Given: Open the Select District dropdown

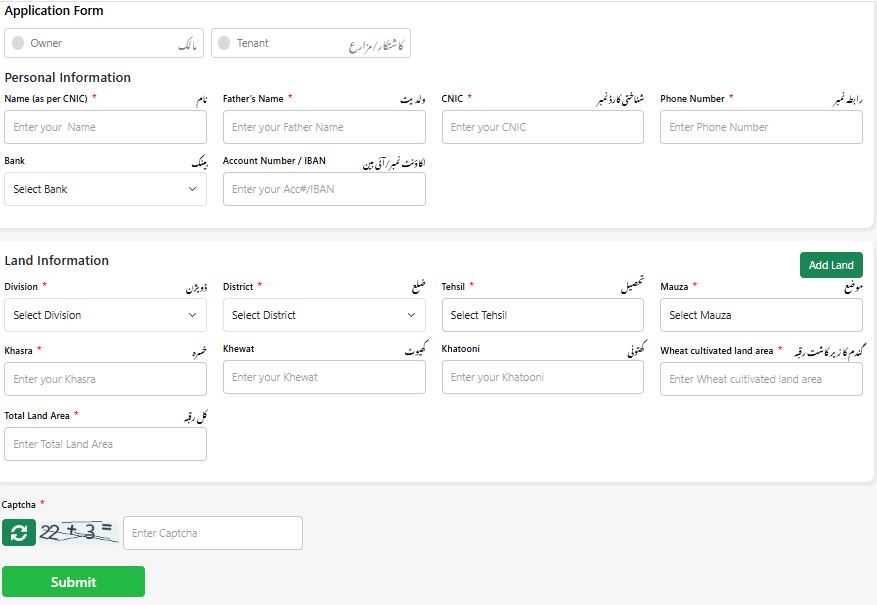Looking at the screenshot, I should coord(324,315).
